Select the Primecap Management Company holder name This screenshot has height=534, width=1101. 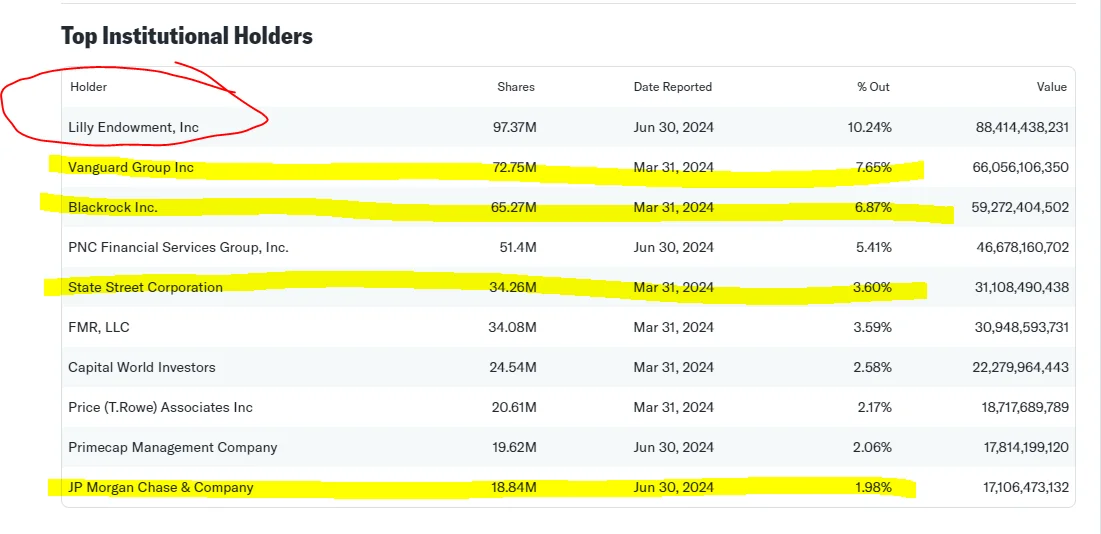(x=173, y=448)
